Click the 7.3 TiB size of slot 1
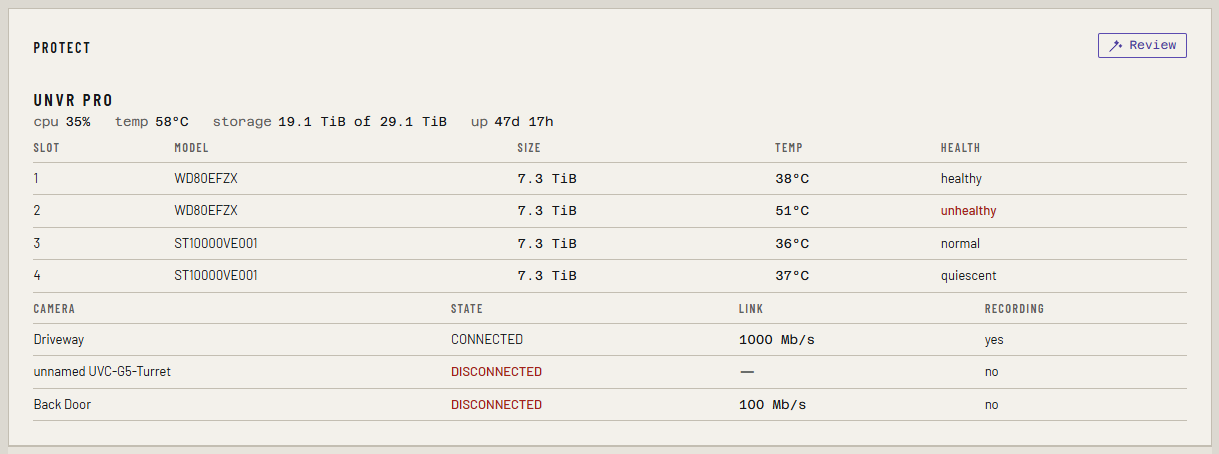The height and width of the screenshot is (454, 1219). click(x=547, y=179)
